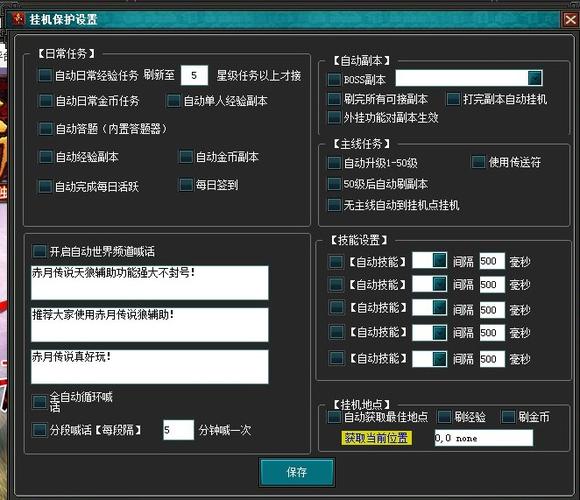Viewport: 580px width, 500px height.
Task: Check 开启自动世界频道喊话 option
Action: pyautogui.click(x=39, y=251)
